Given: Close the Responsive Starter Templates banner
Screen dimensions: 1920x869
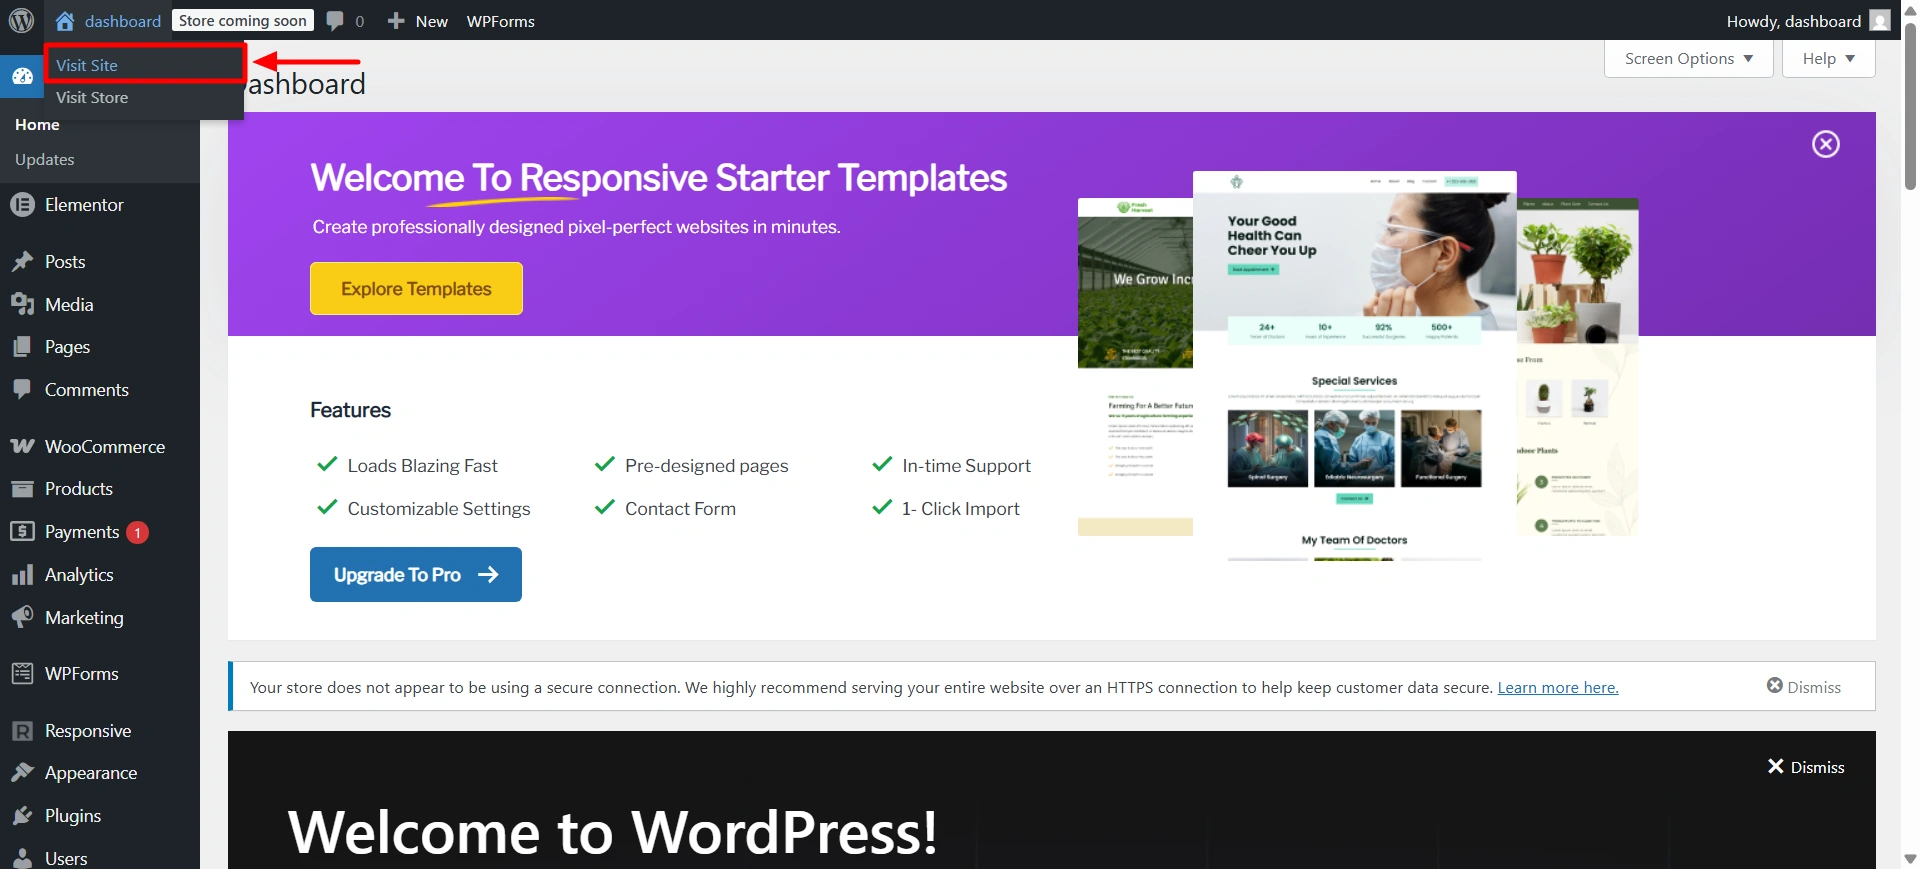Looking at the screenshot, I should click(1826, 144).
